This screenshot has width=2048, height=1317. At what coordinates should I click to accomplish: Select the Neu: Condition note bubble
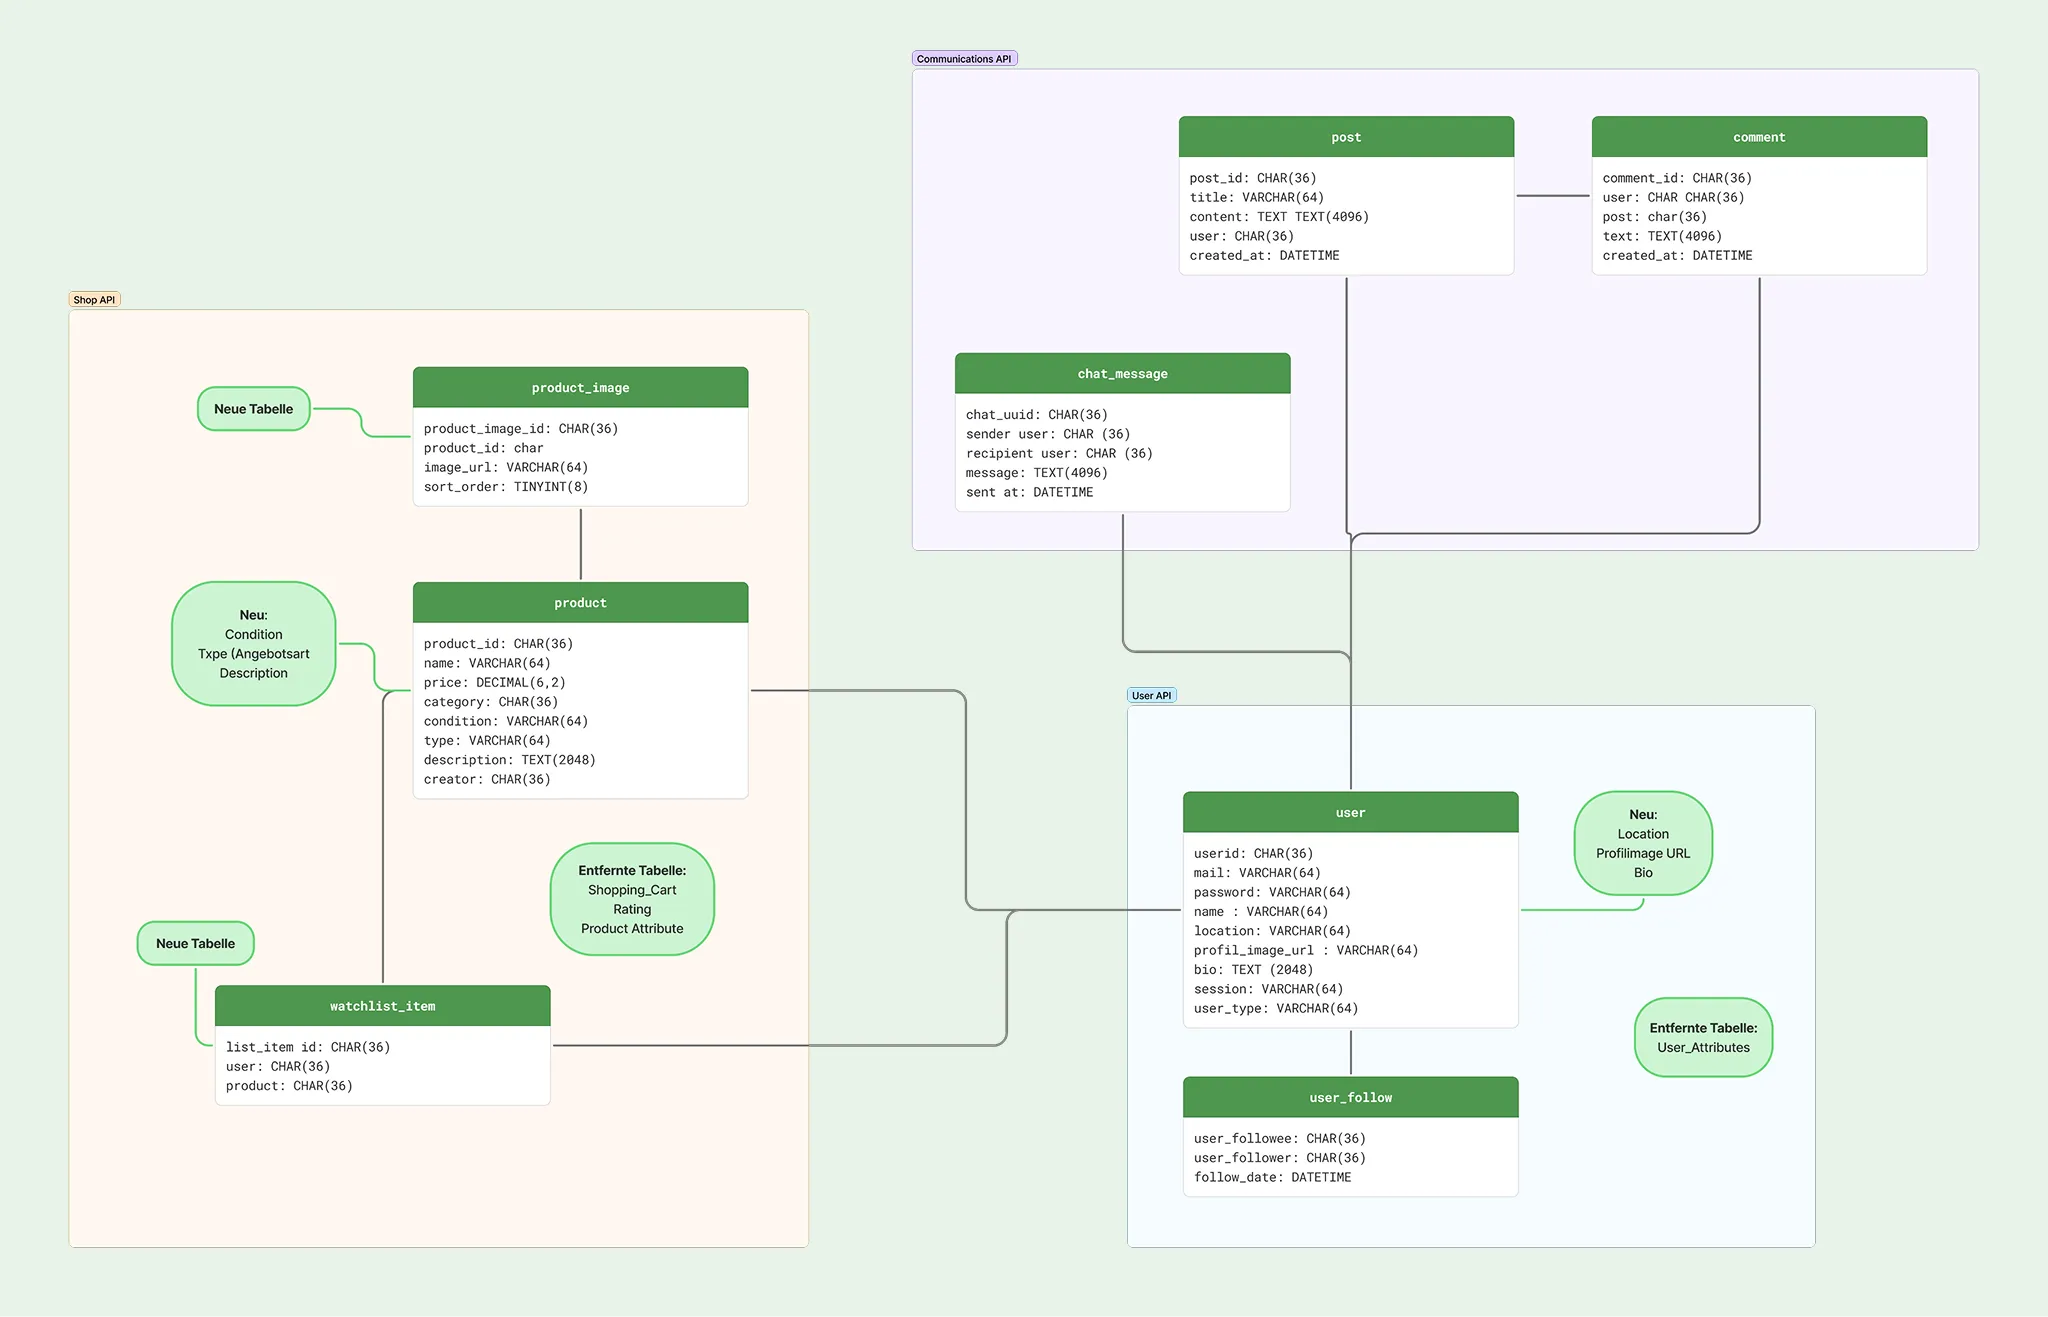point(254,644)
